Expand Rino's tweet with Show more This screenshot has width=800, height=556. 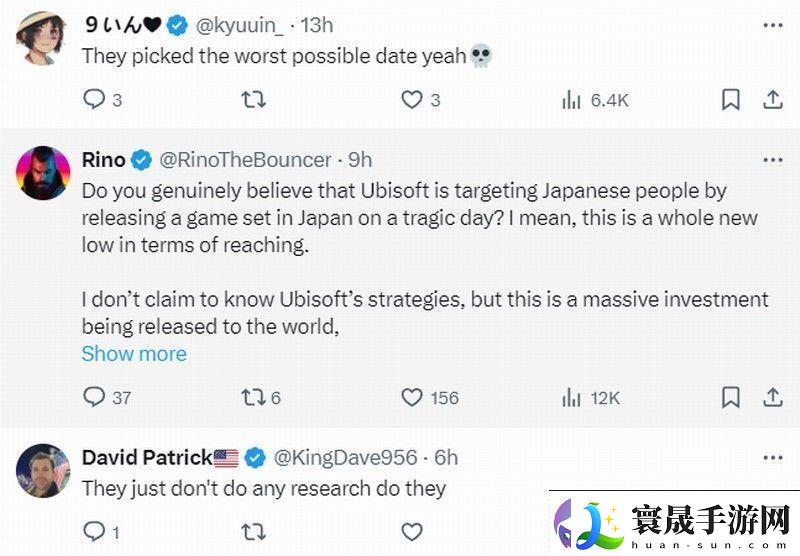tap(134, 354)
